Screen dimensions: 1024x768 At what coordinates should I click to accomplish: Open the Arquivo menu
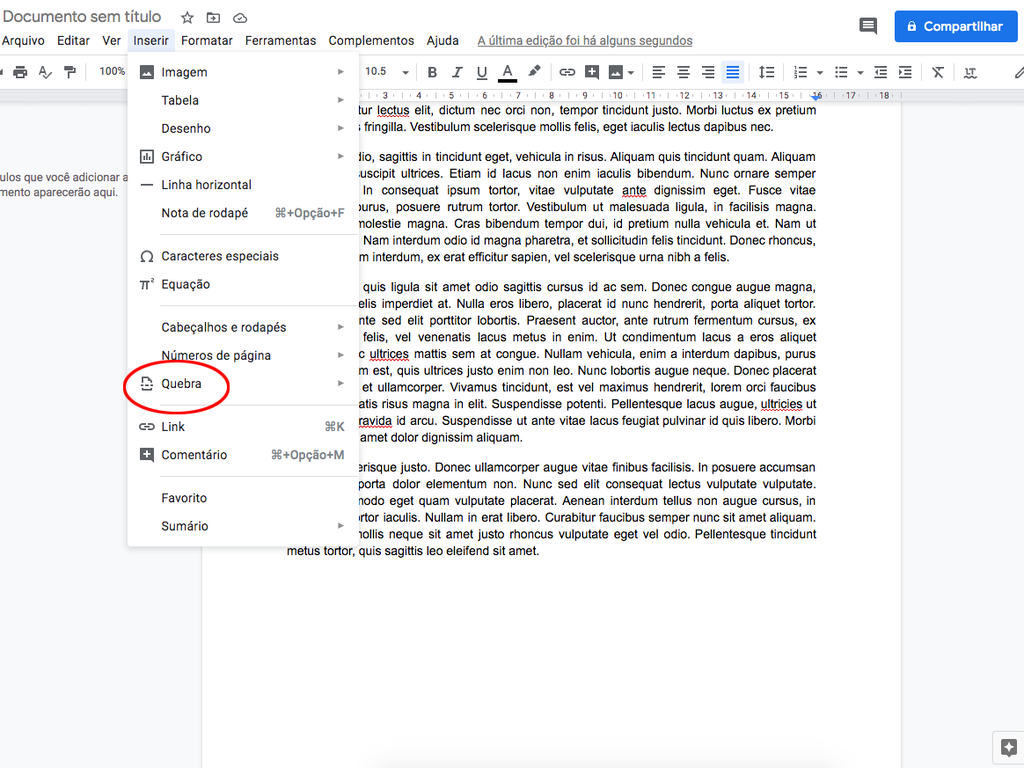[x=23, y=40]
